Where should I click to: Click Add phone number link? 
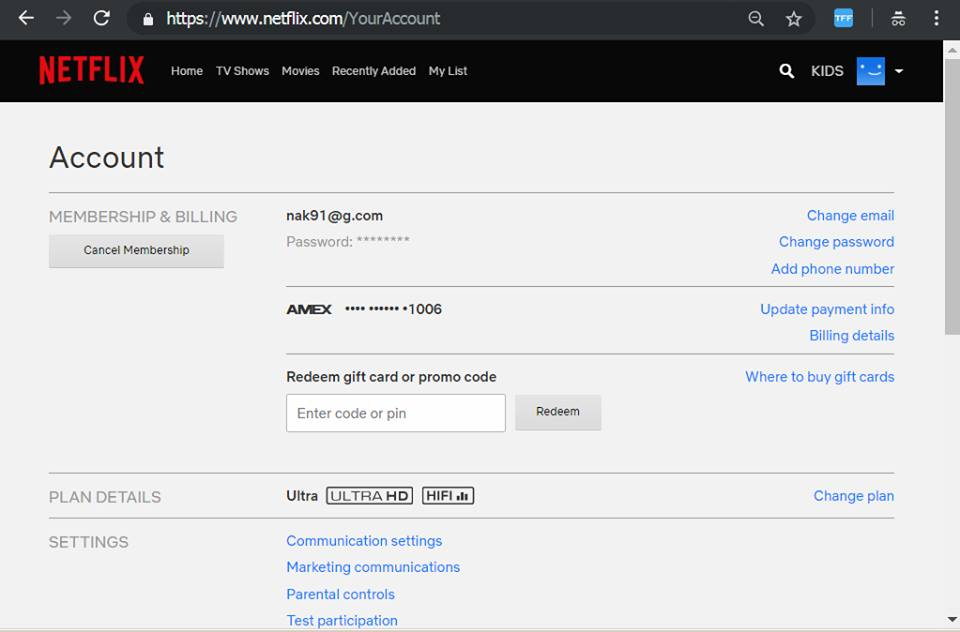click(833, 269)
